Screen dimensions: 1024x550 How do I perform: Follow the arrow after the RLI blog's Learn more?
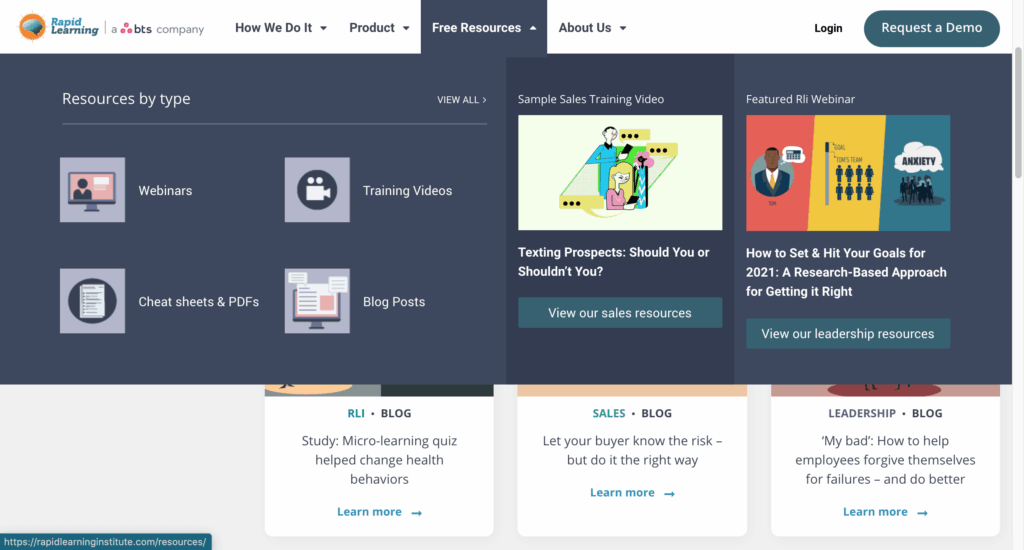point(417,513)
